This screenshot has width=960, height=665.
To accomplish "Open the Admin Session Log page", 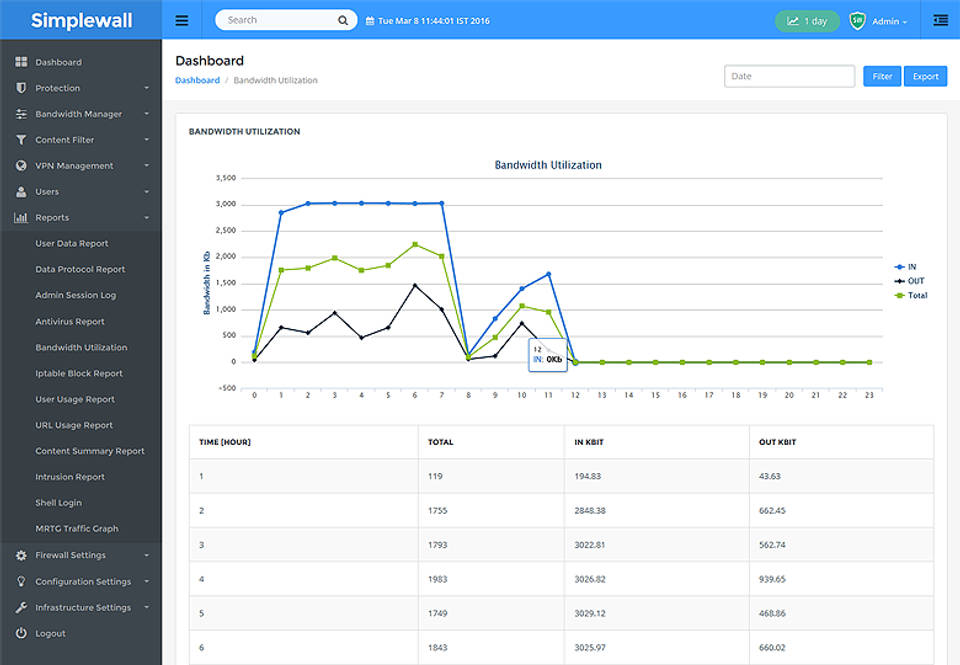I will [75, 294].
